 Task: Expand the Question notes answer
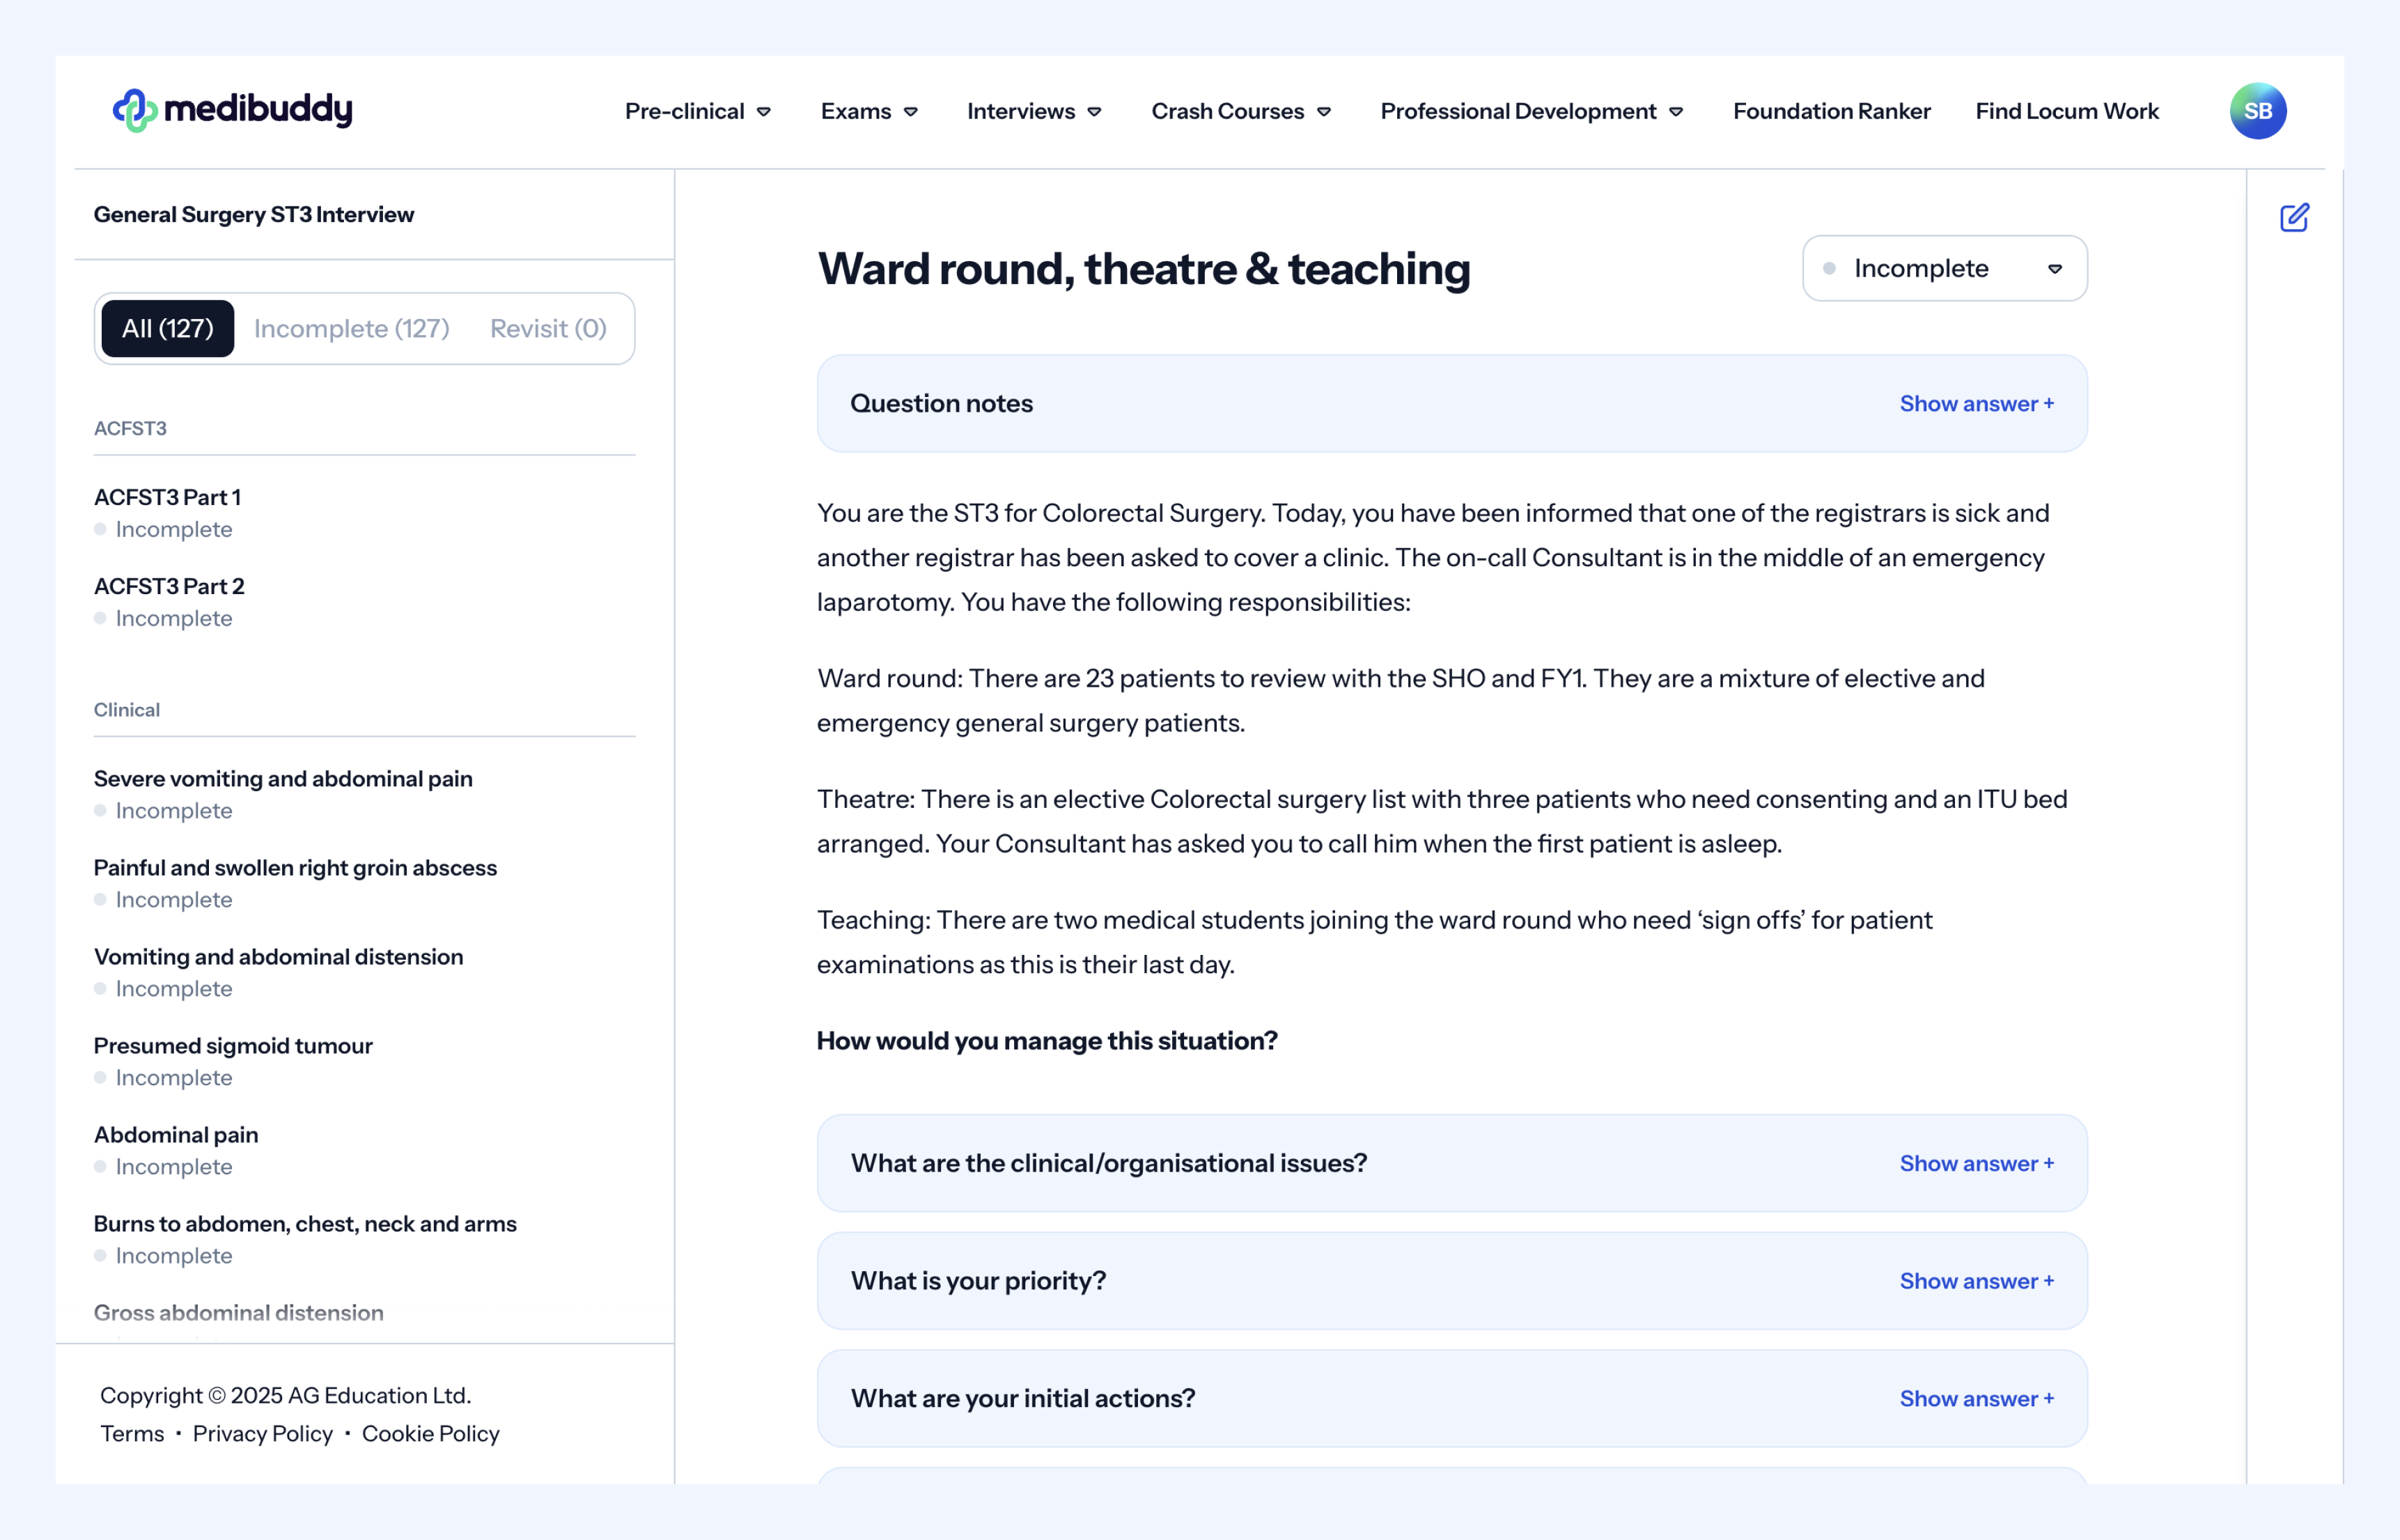(1976, 403)
